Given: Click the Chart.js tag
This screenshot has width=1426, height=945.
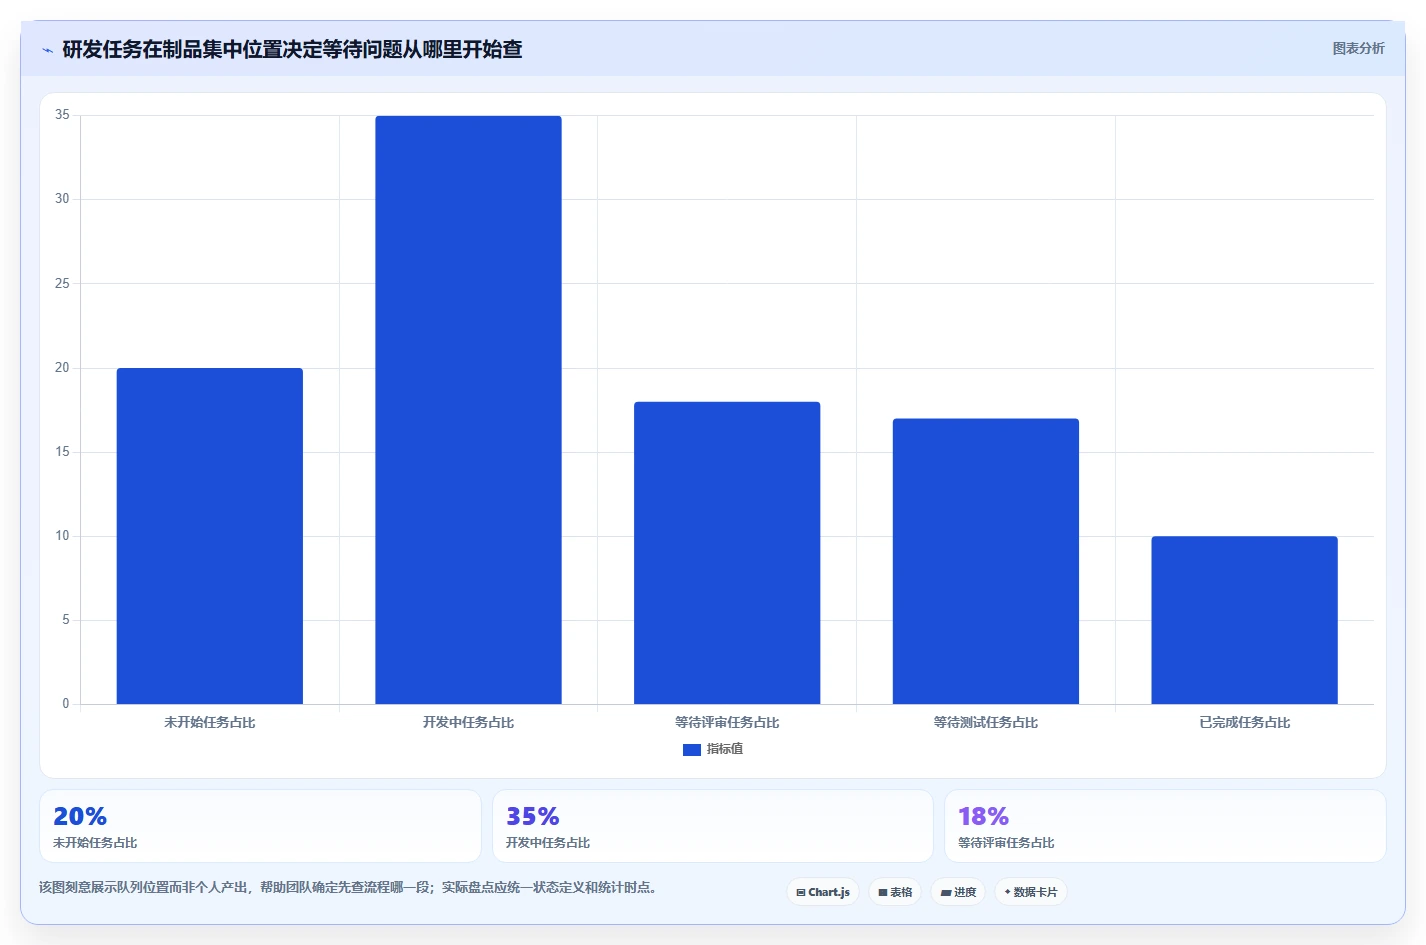Looking at the screenshot, I should tap(823, 892).
